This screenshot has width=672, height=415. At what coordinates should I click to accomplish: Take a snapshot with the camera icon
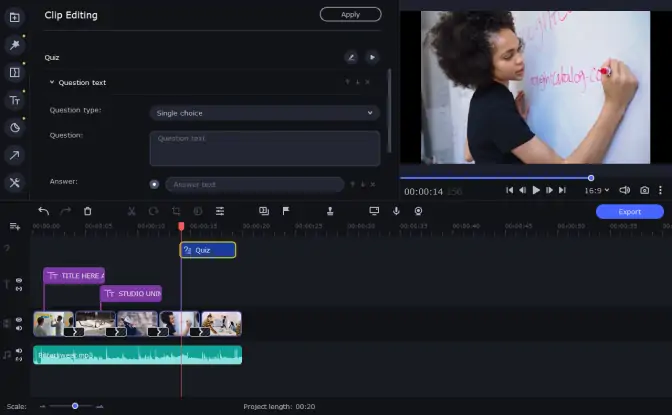point(644,190)
